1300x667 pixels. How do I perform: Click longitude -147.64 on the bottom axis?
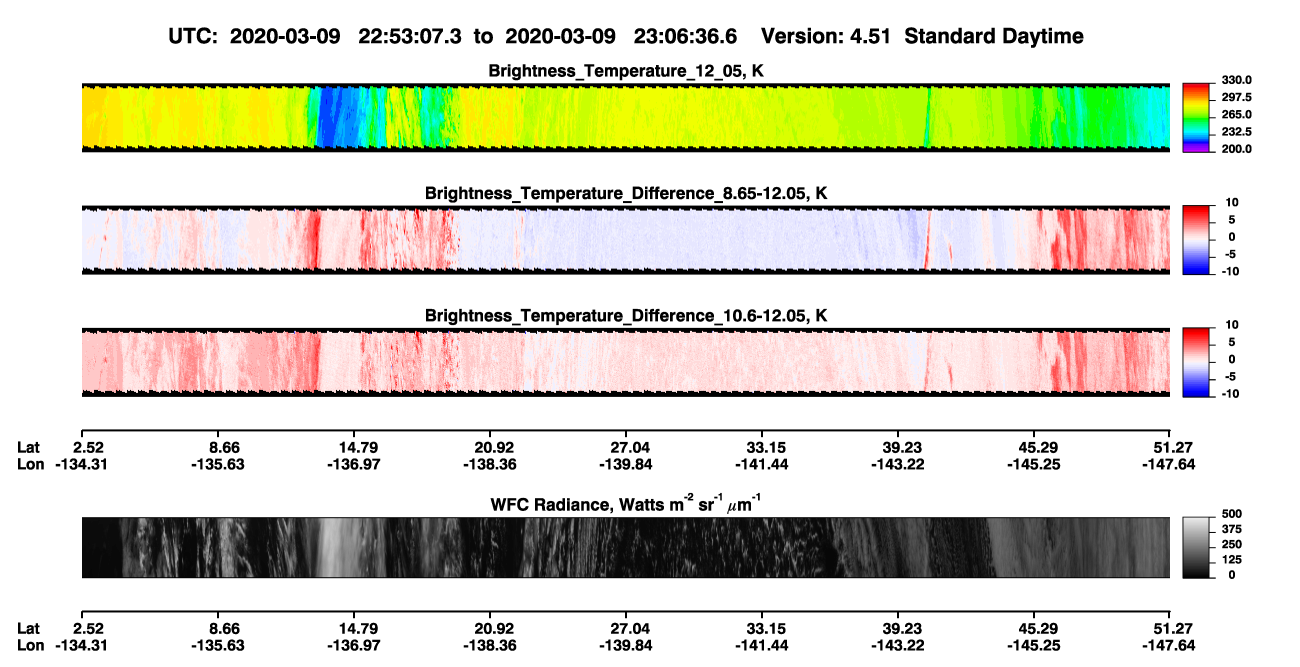[x=1170, y=645]
